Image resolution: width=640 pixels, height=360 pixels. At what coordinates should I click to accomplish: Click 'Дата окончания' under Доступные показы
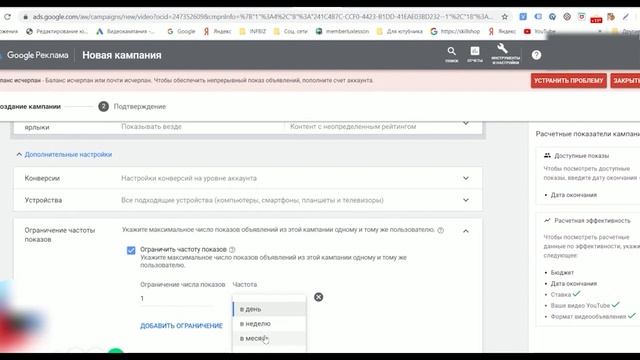[573, 195]
